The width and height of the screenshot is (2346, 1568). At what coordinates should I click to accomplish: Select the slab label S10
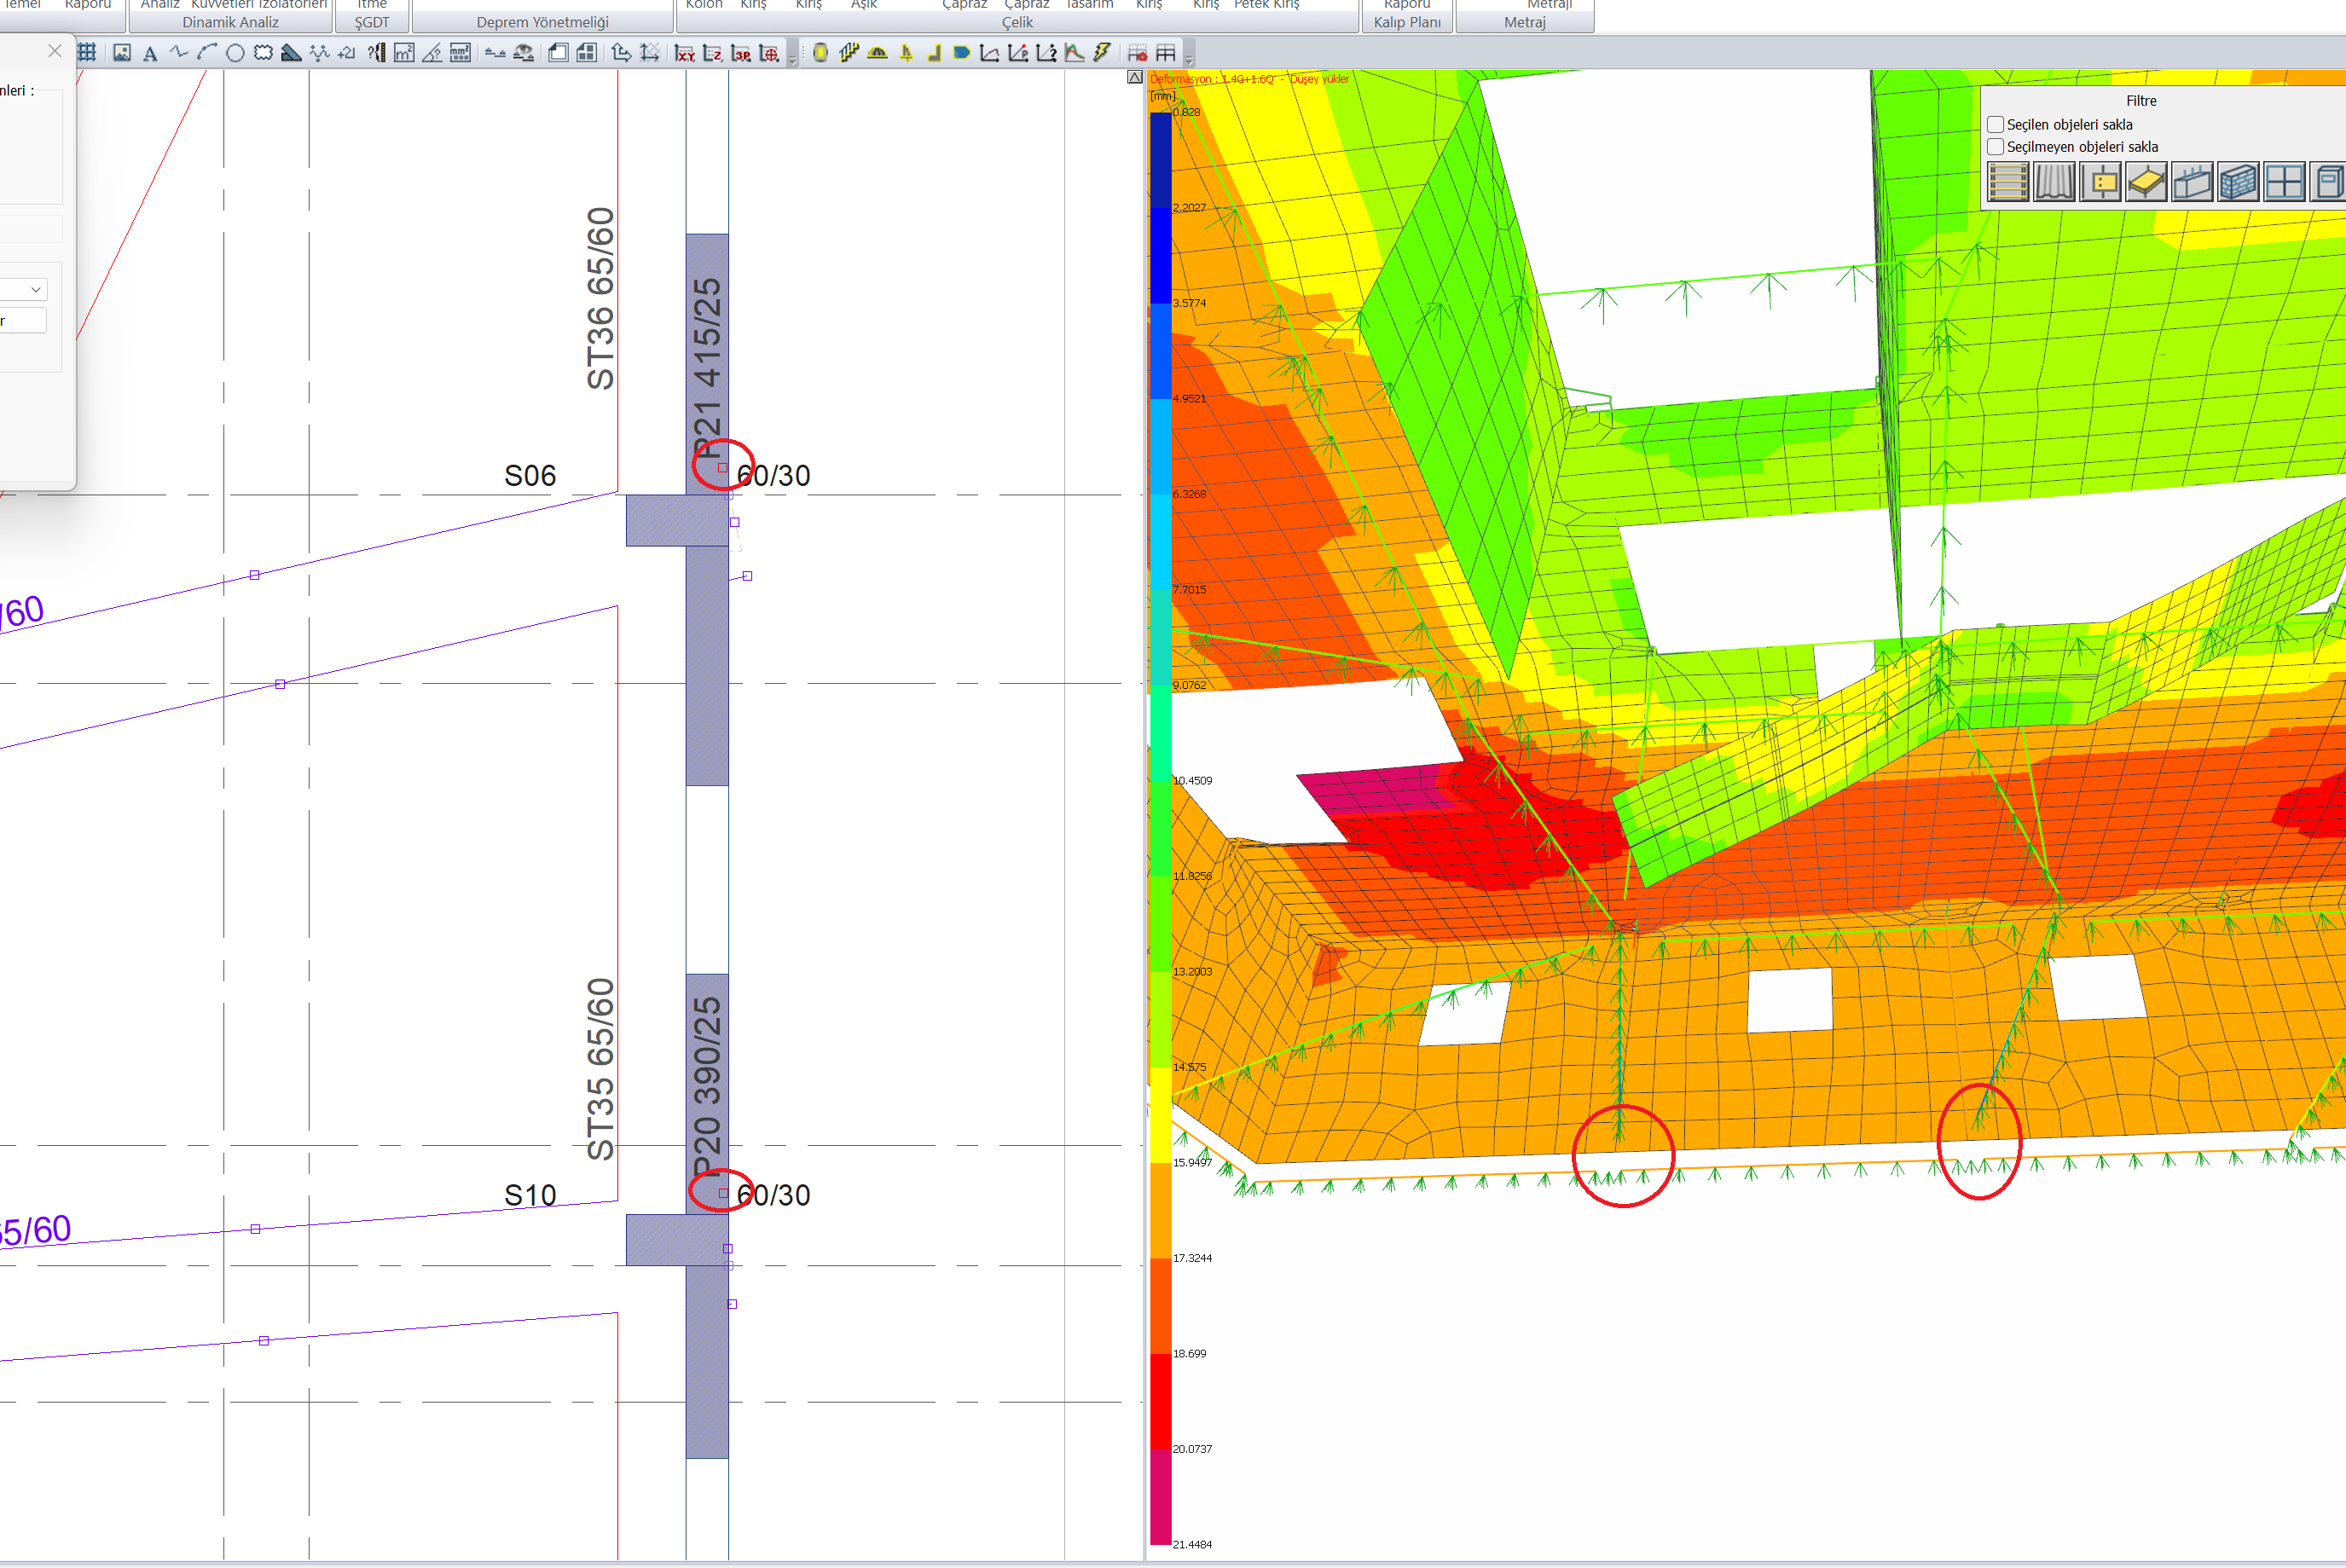coord(530,1195)
